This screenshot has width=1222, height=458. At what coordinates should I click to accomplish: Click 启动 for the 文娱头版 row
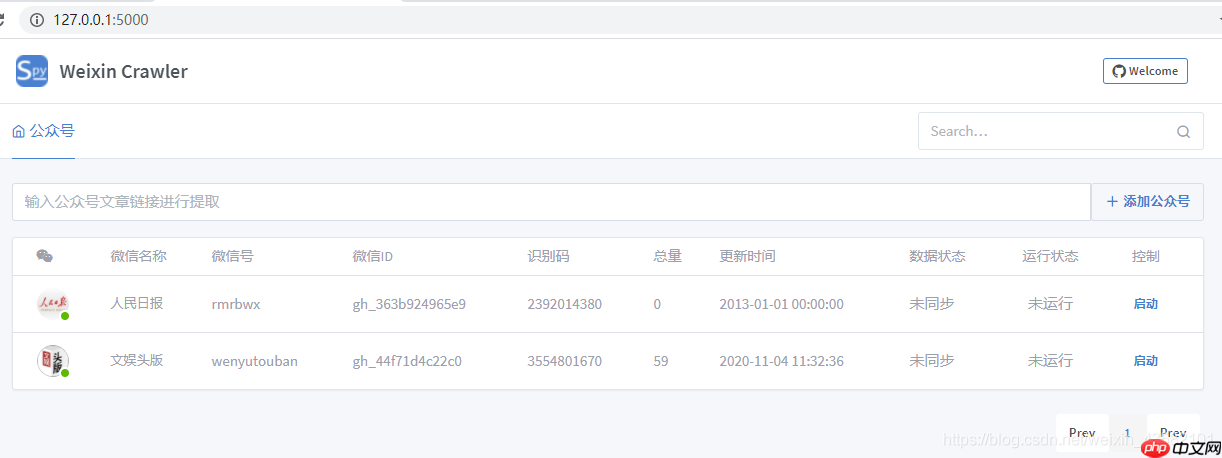1146,361
